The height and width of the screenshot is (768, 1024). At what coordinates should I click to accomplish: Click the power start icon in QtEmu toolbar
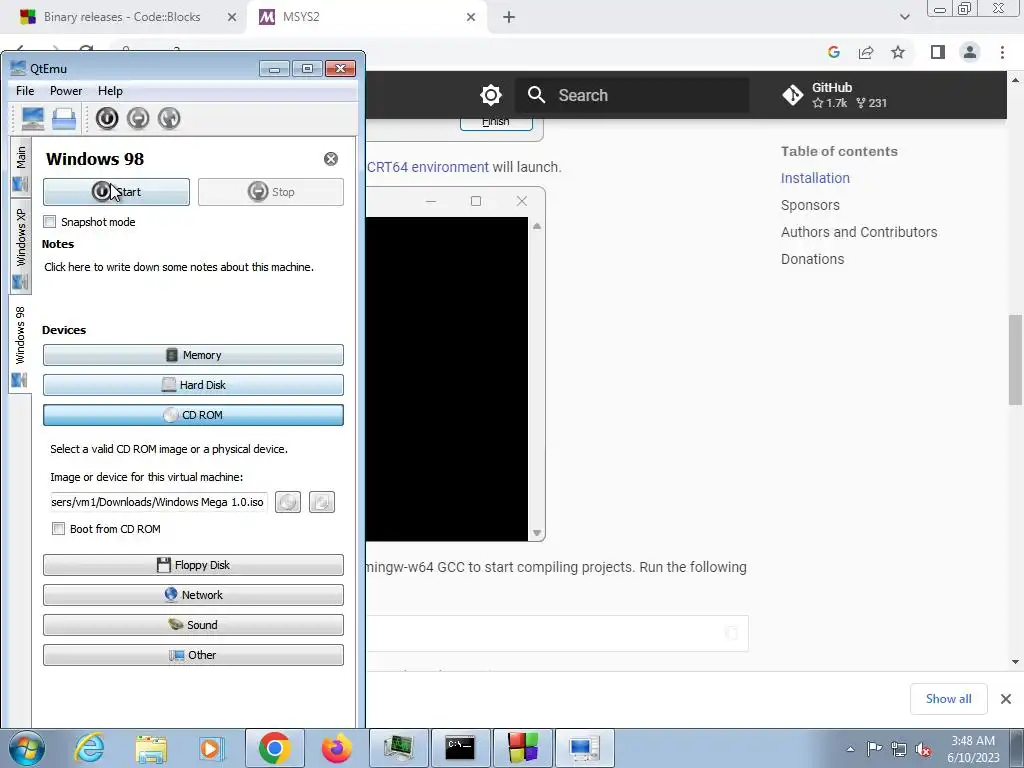[107, 118]
